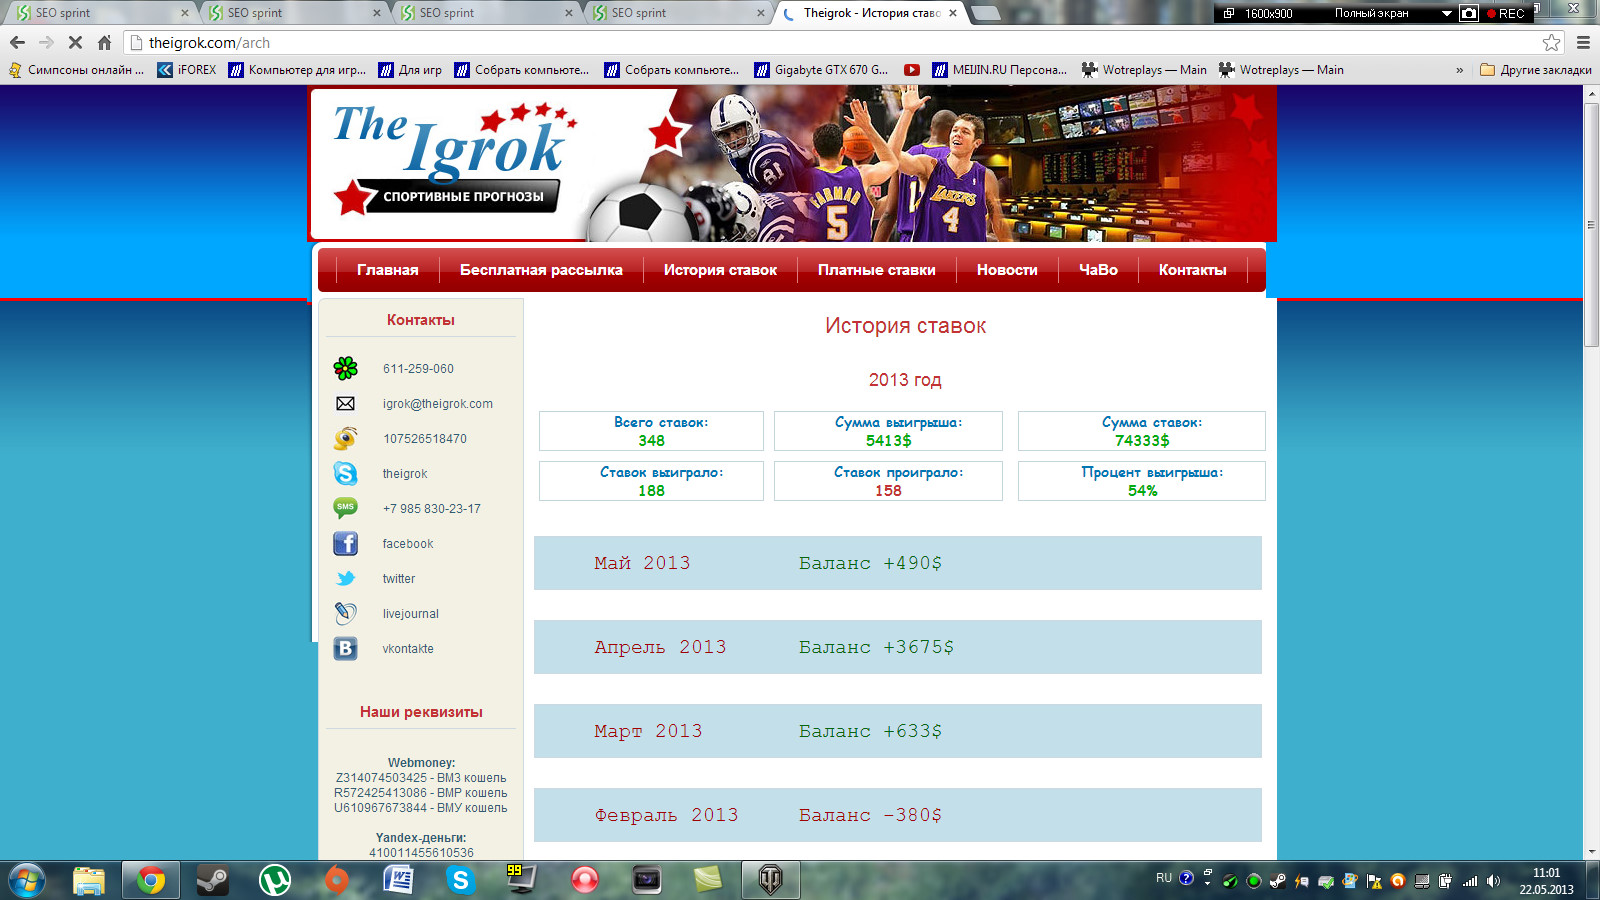Bookmark this page with the star icon
The height and width of the screenshot is (900, 1600).
tap(1552, 42)
